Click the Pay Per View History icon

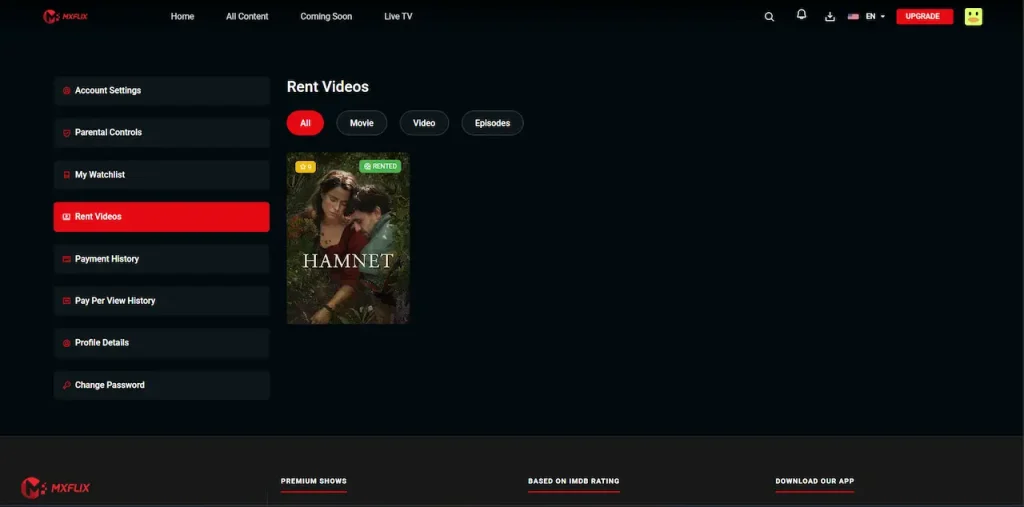(x=67, y=301)
